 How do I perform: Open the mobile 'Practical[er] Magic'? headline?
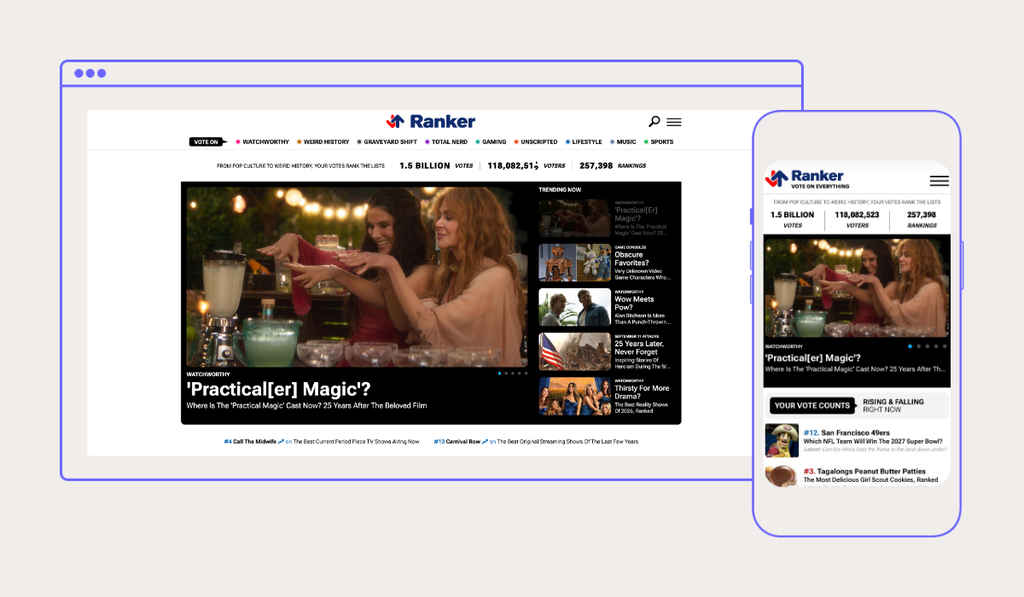click(813, 358)
